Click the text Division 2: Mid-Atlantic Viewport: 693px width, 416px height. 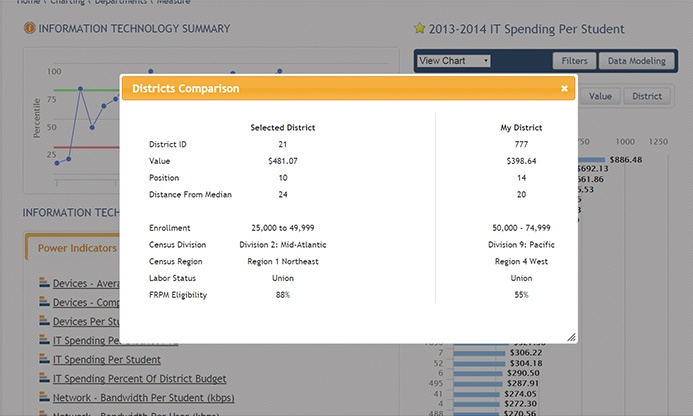tap(283, 245)
